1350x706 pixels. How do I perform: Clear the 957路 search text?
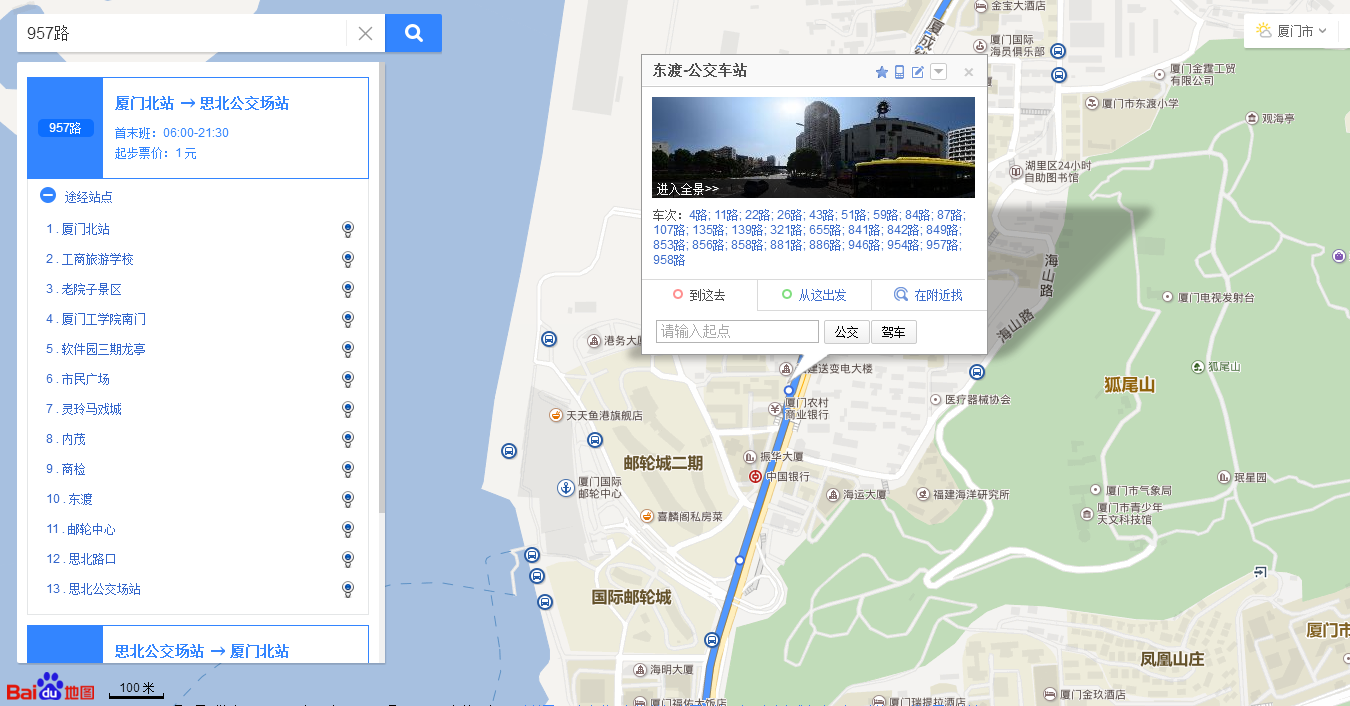pyautogui.click(x=365, y=33)
